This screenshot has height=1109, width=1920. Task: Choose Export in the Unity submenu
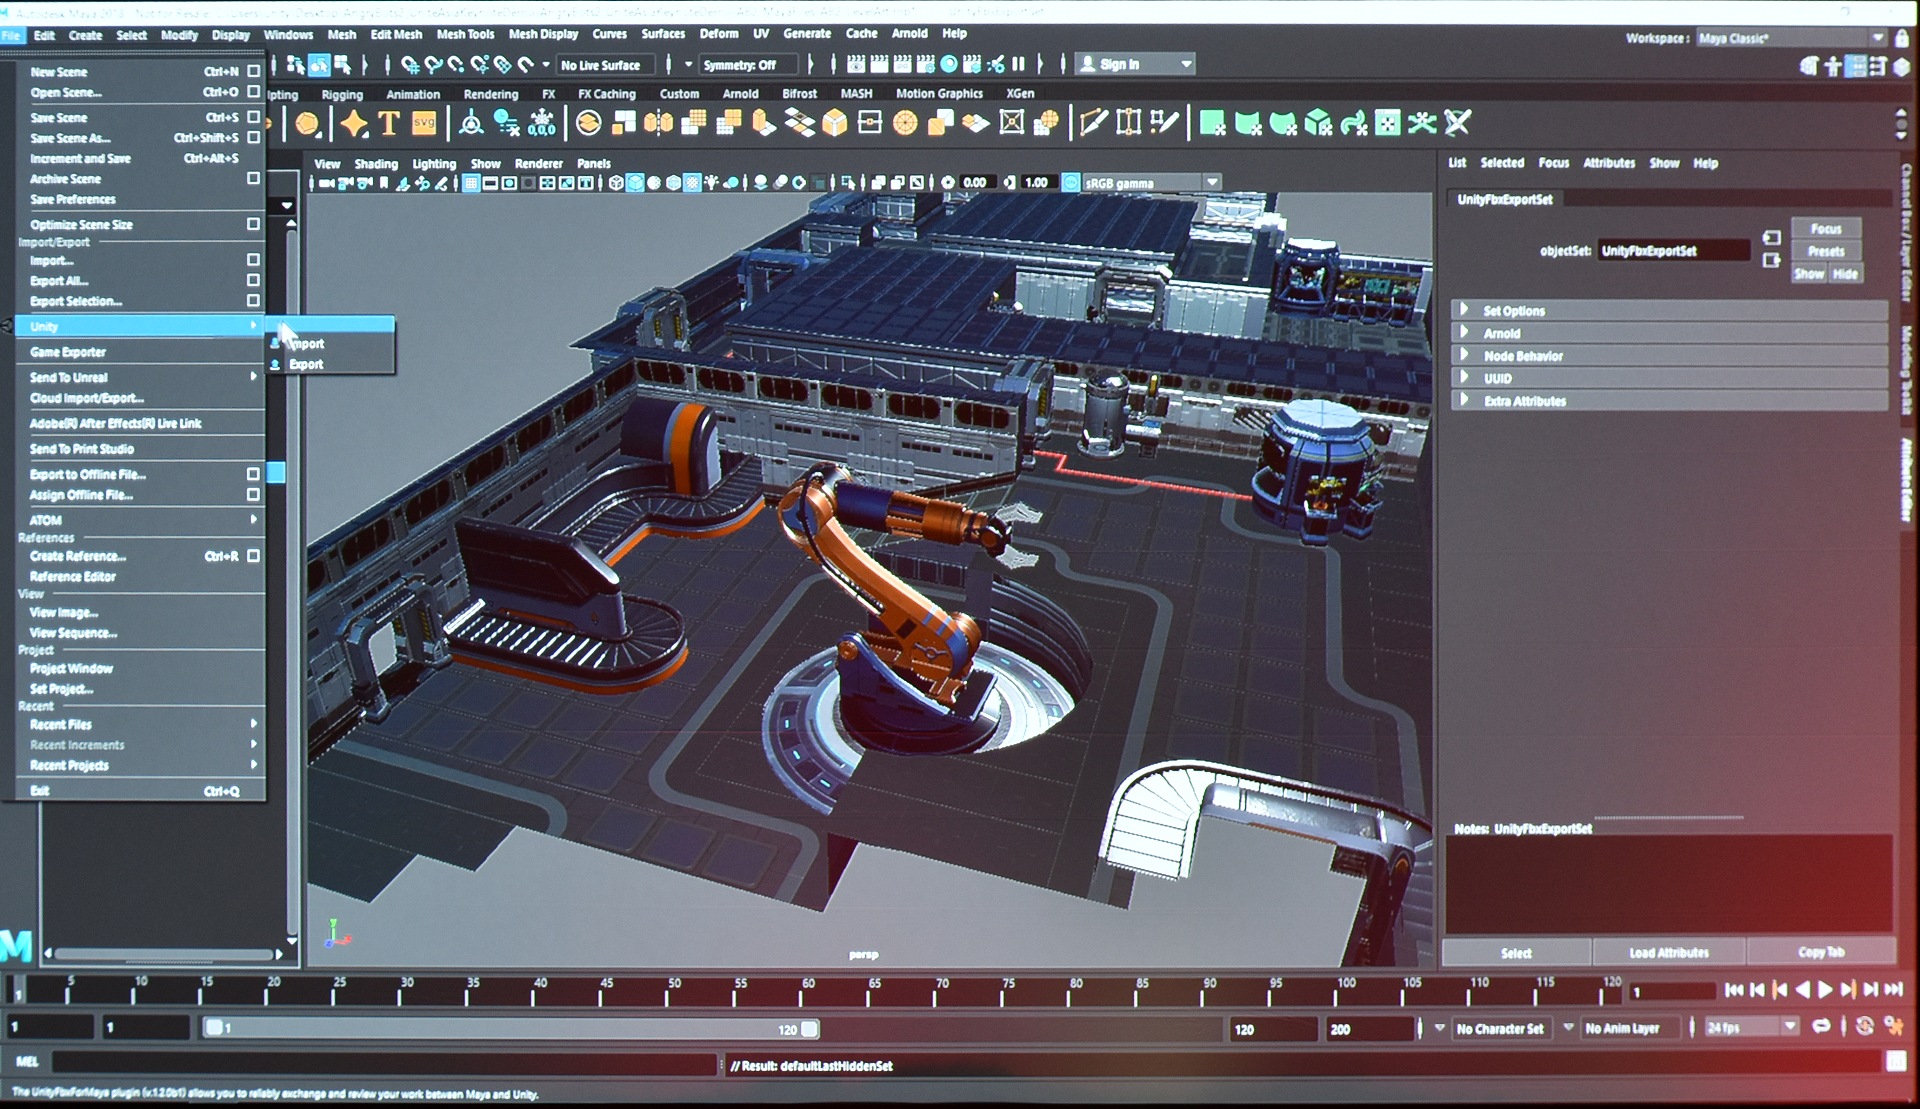[x=306, y=364]
